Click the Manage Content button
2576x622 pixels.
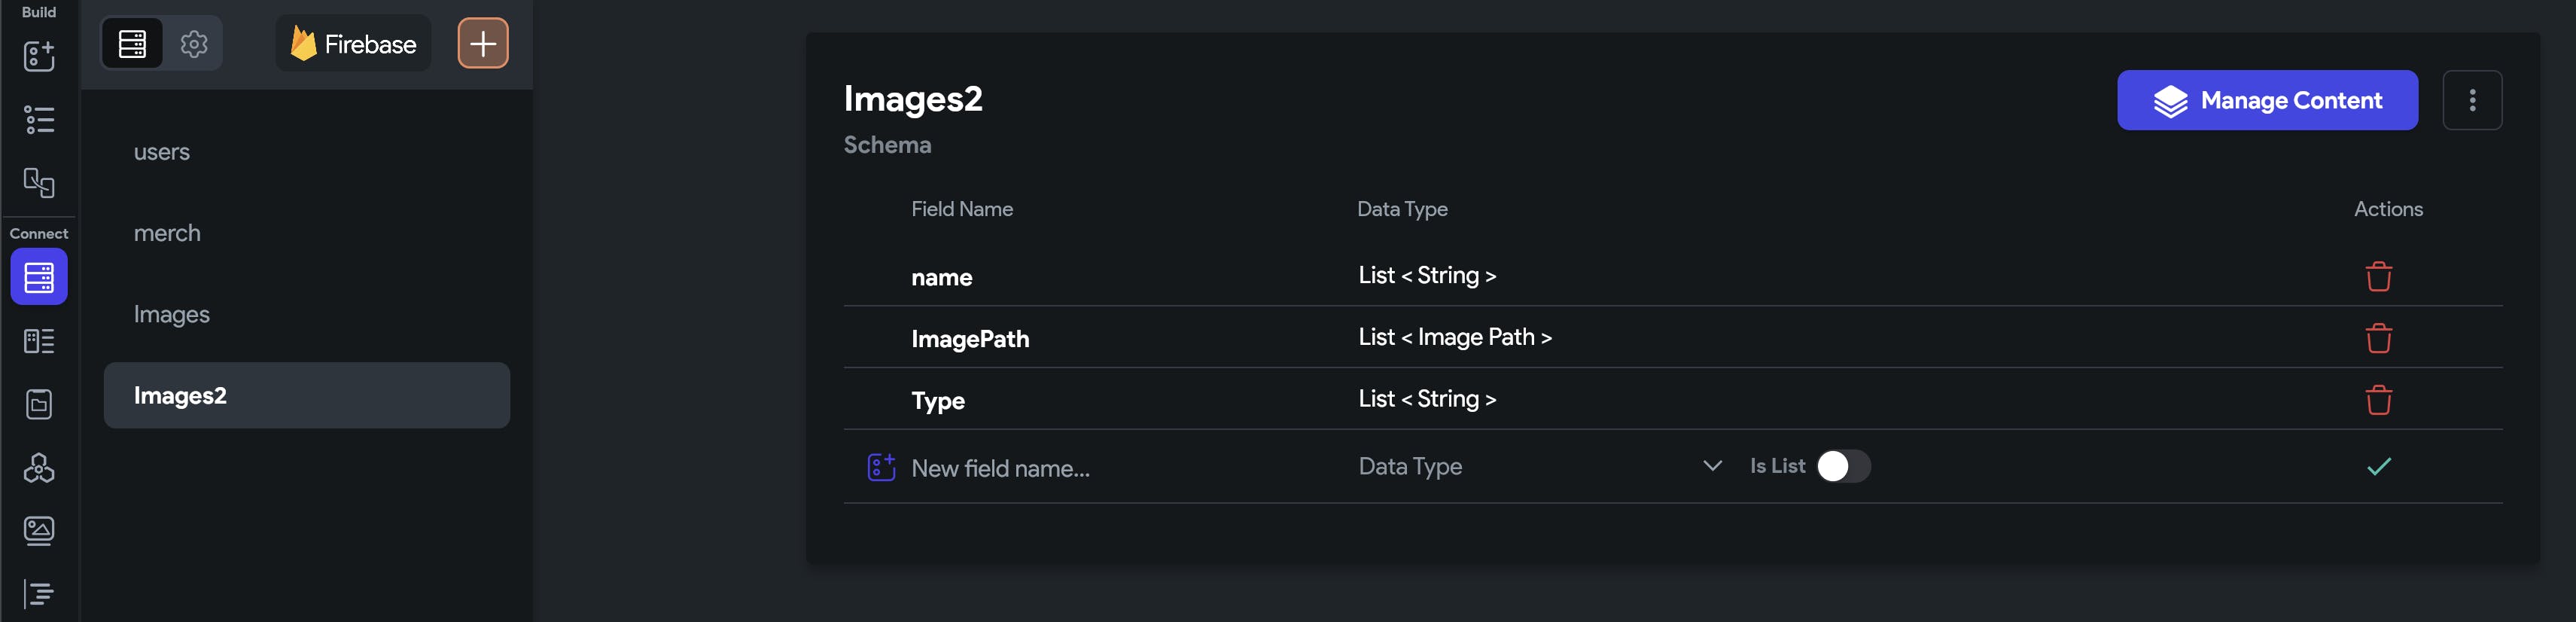[2267, 100]
